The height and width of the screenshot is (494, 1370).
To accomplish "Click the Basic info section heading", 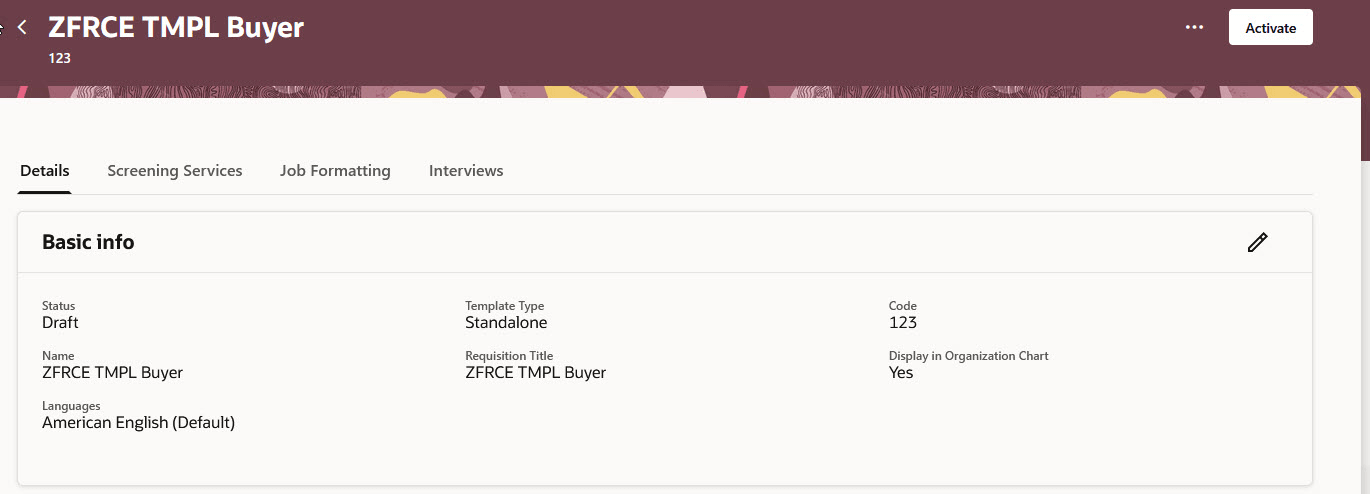I will pos(88,242).
